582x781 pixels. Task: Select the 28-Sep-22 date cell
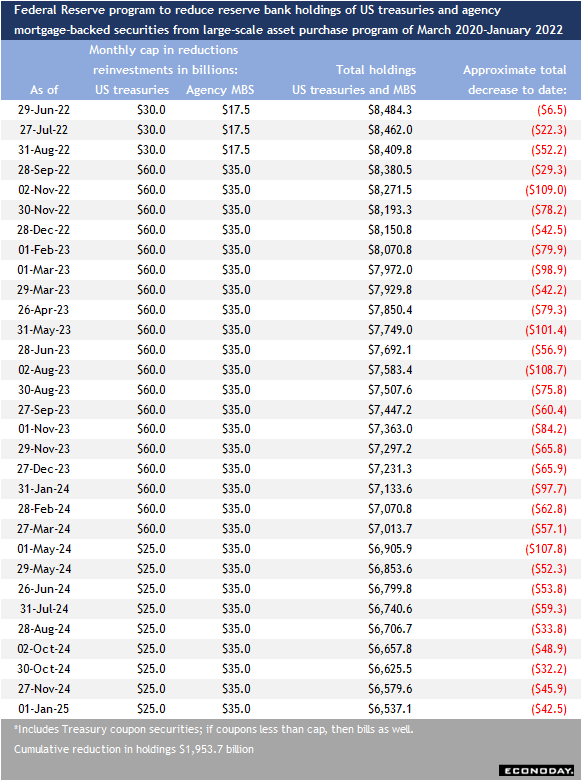[x=44, y=170]
